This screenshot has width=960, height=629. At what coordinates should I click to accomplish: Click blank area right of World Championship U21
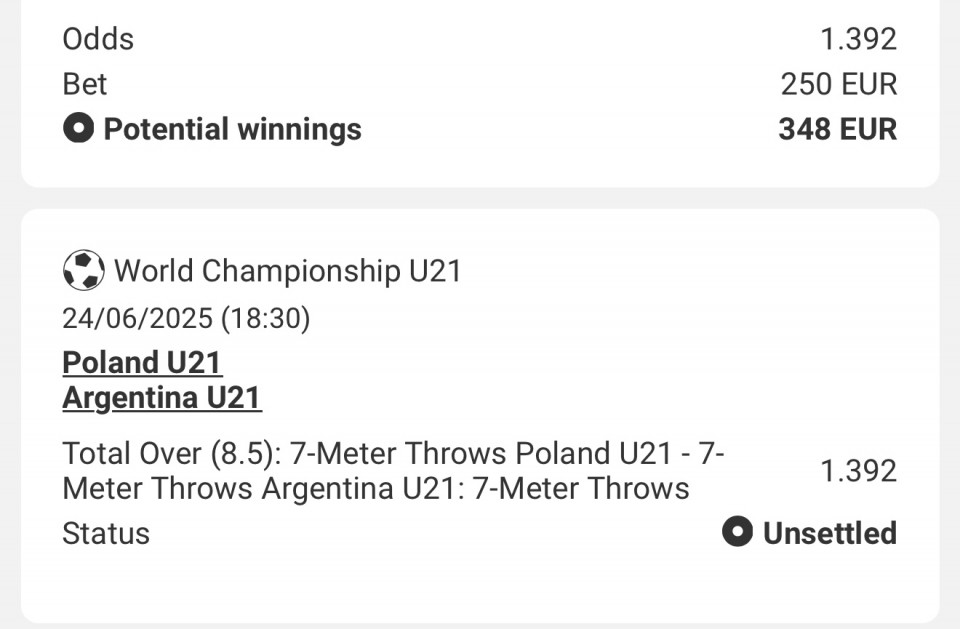[x=698, y=271]
